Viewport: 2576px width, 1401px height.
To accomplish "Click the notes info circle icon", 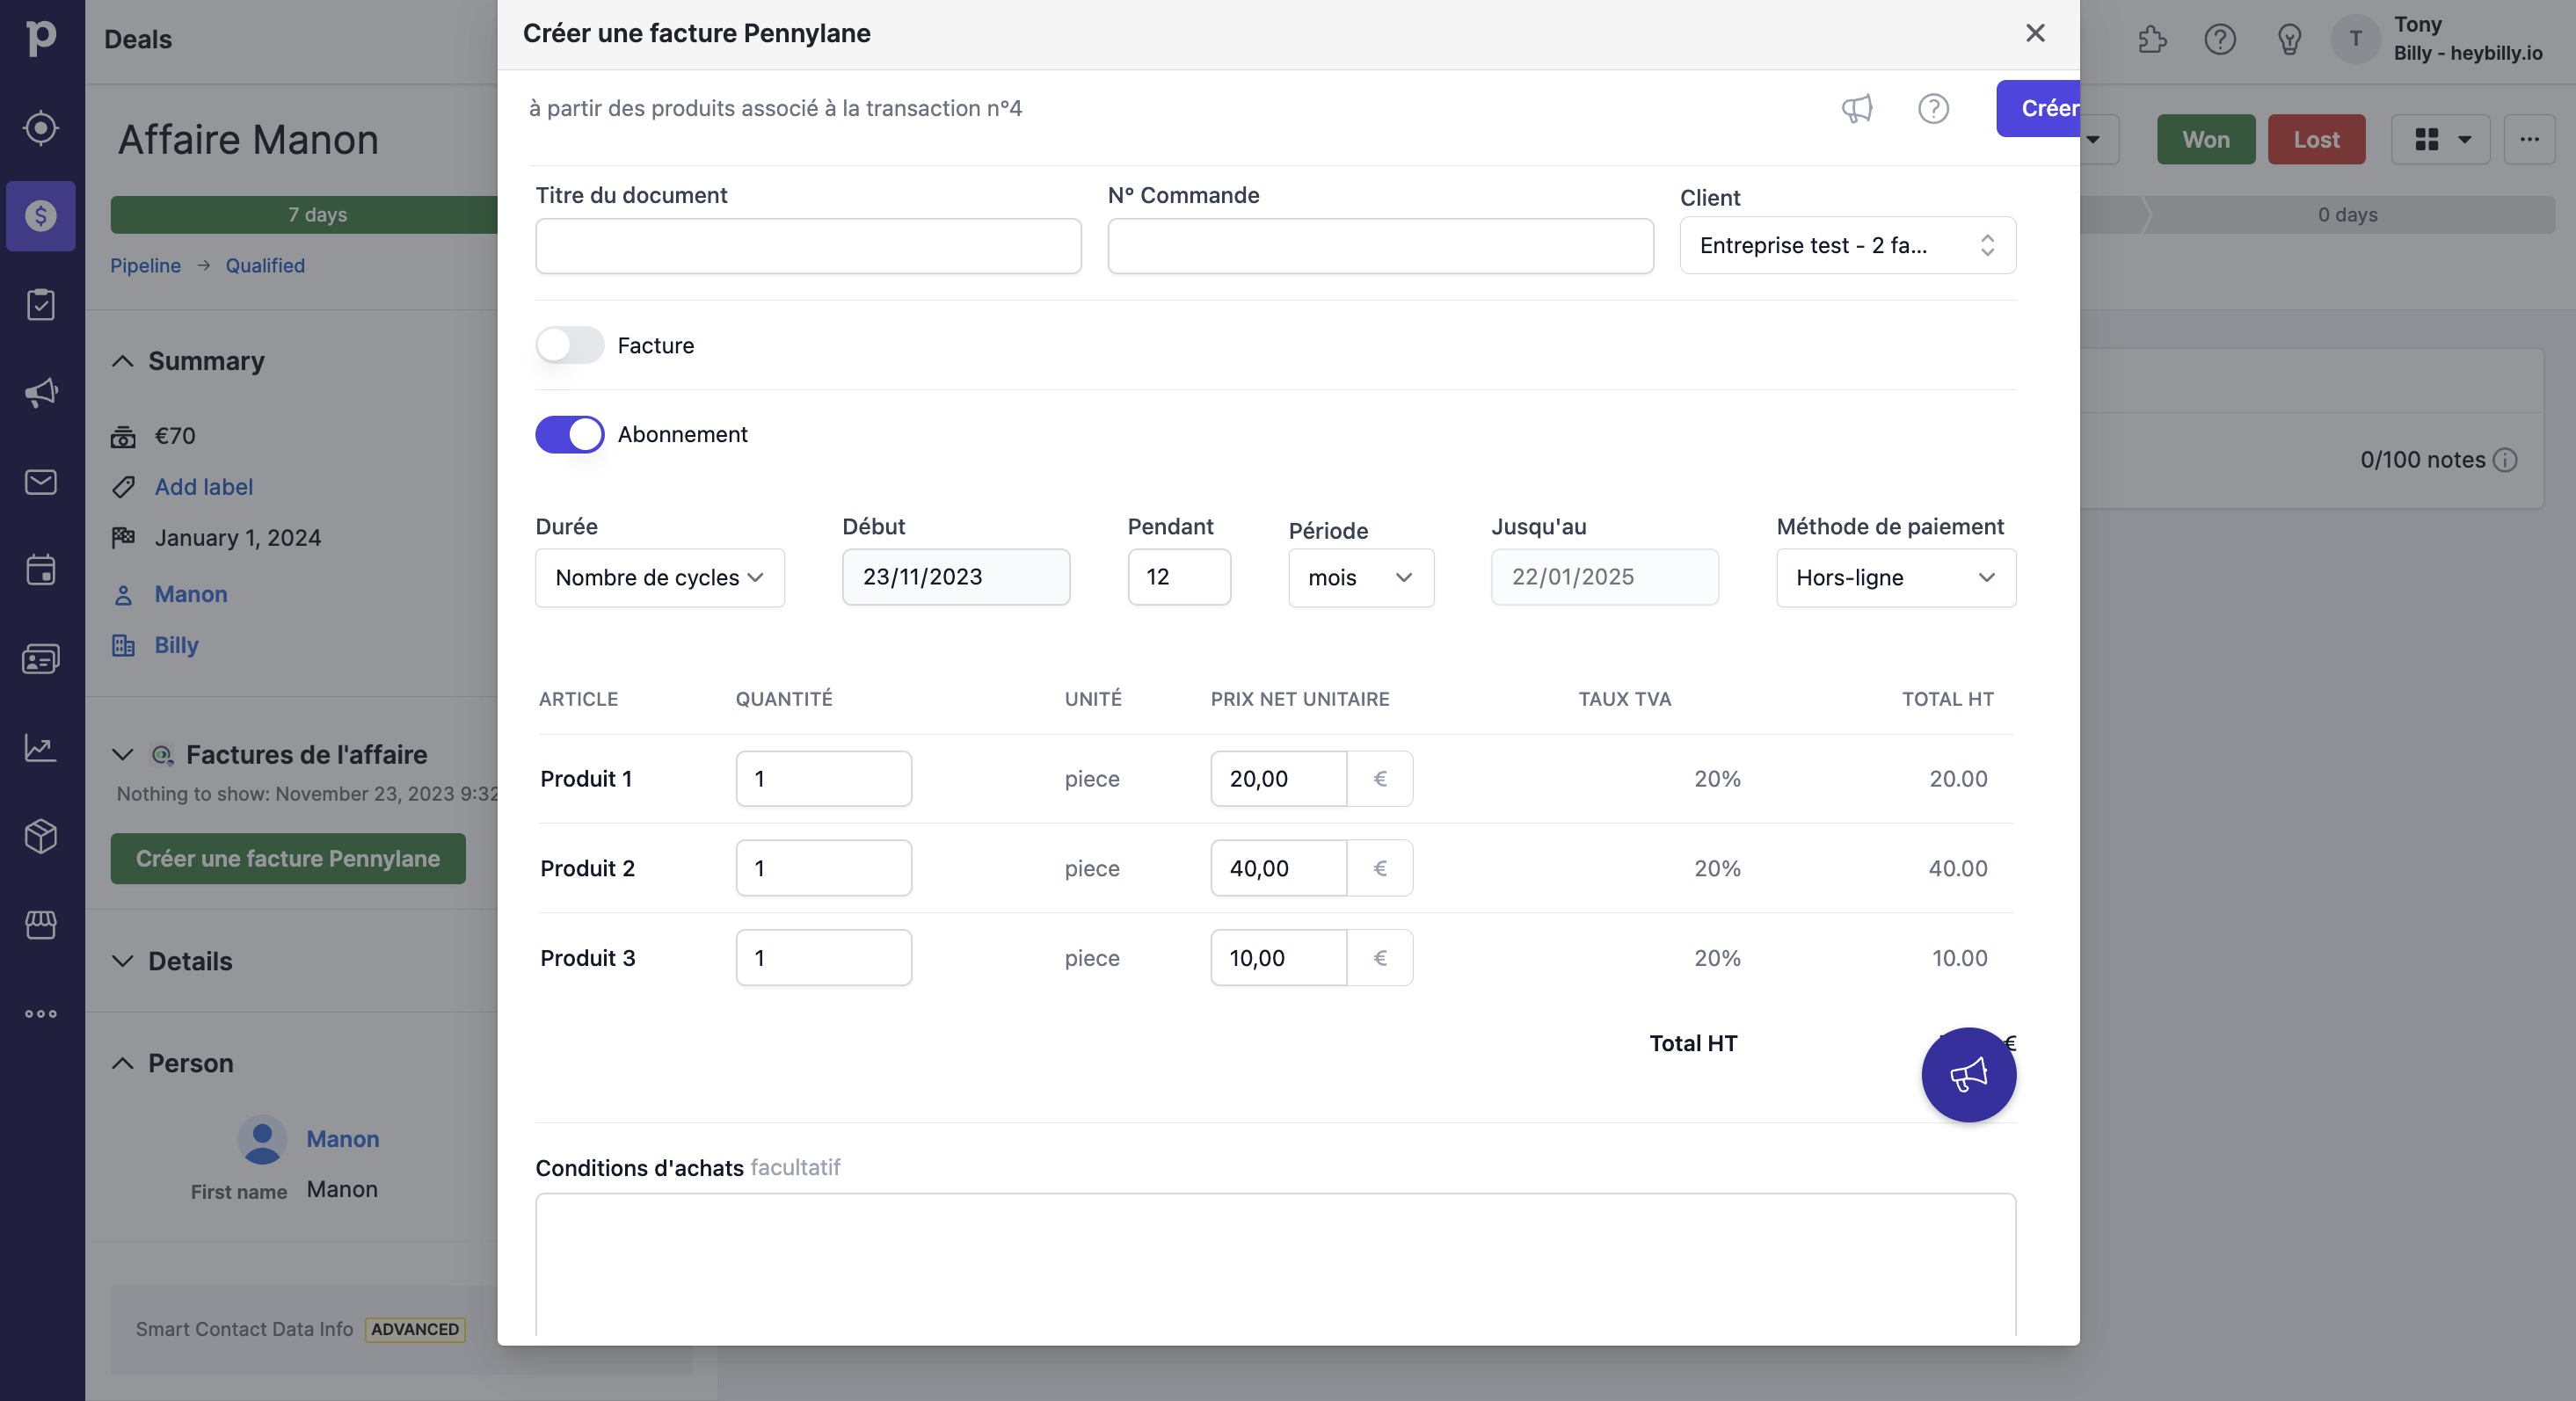I will 2505,460.
